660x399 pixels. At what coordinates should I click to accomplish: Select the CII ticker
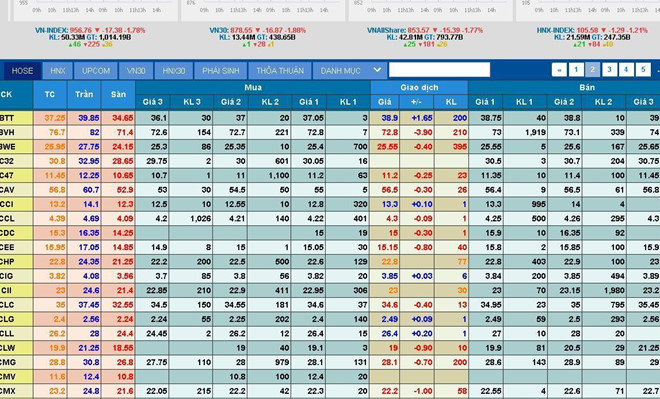coord(6,290)
